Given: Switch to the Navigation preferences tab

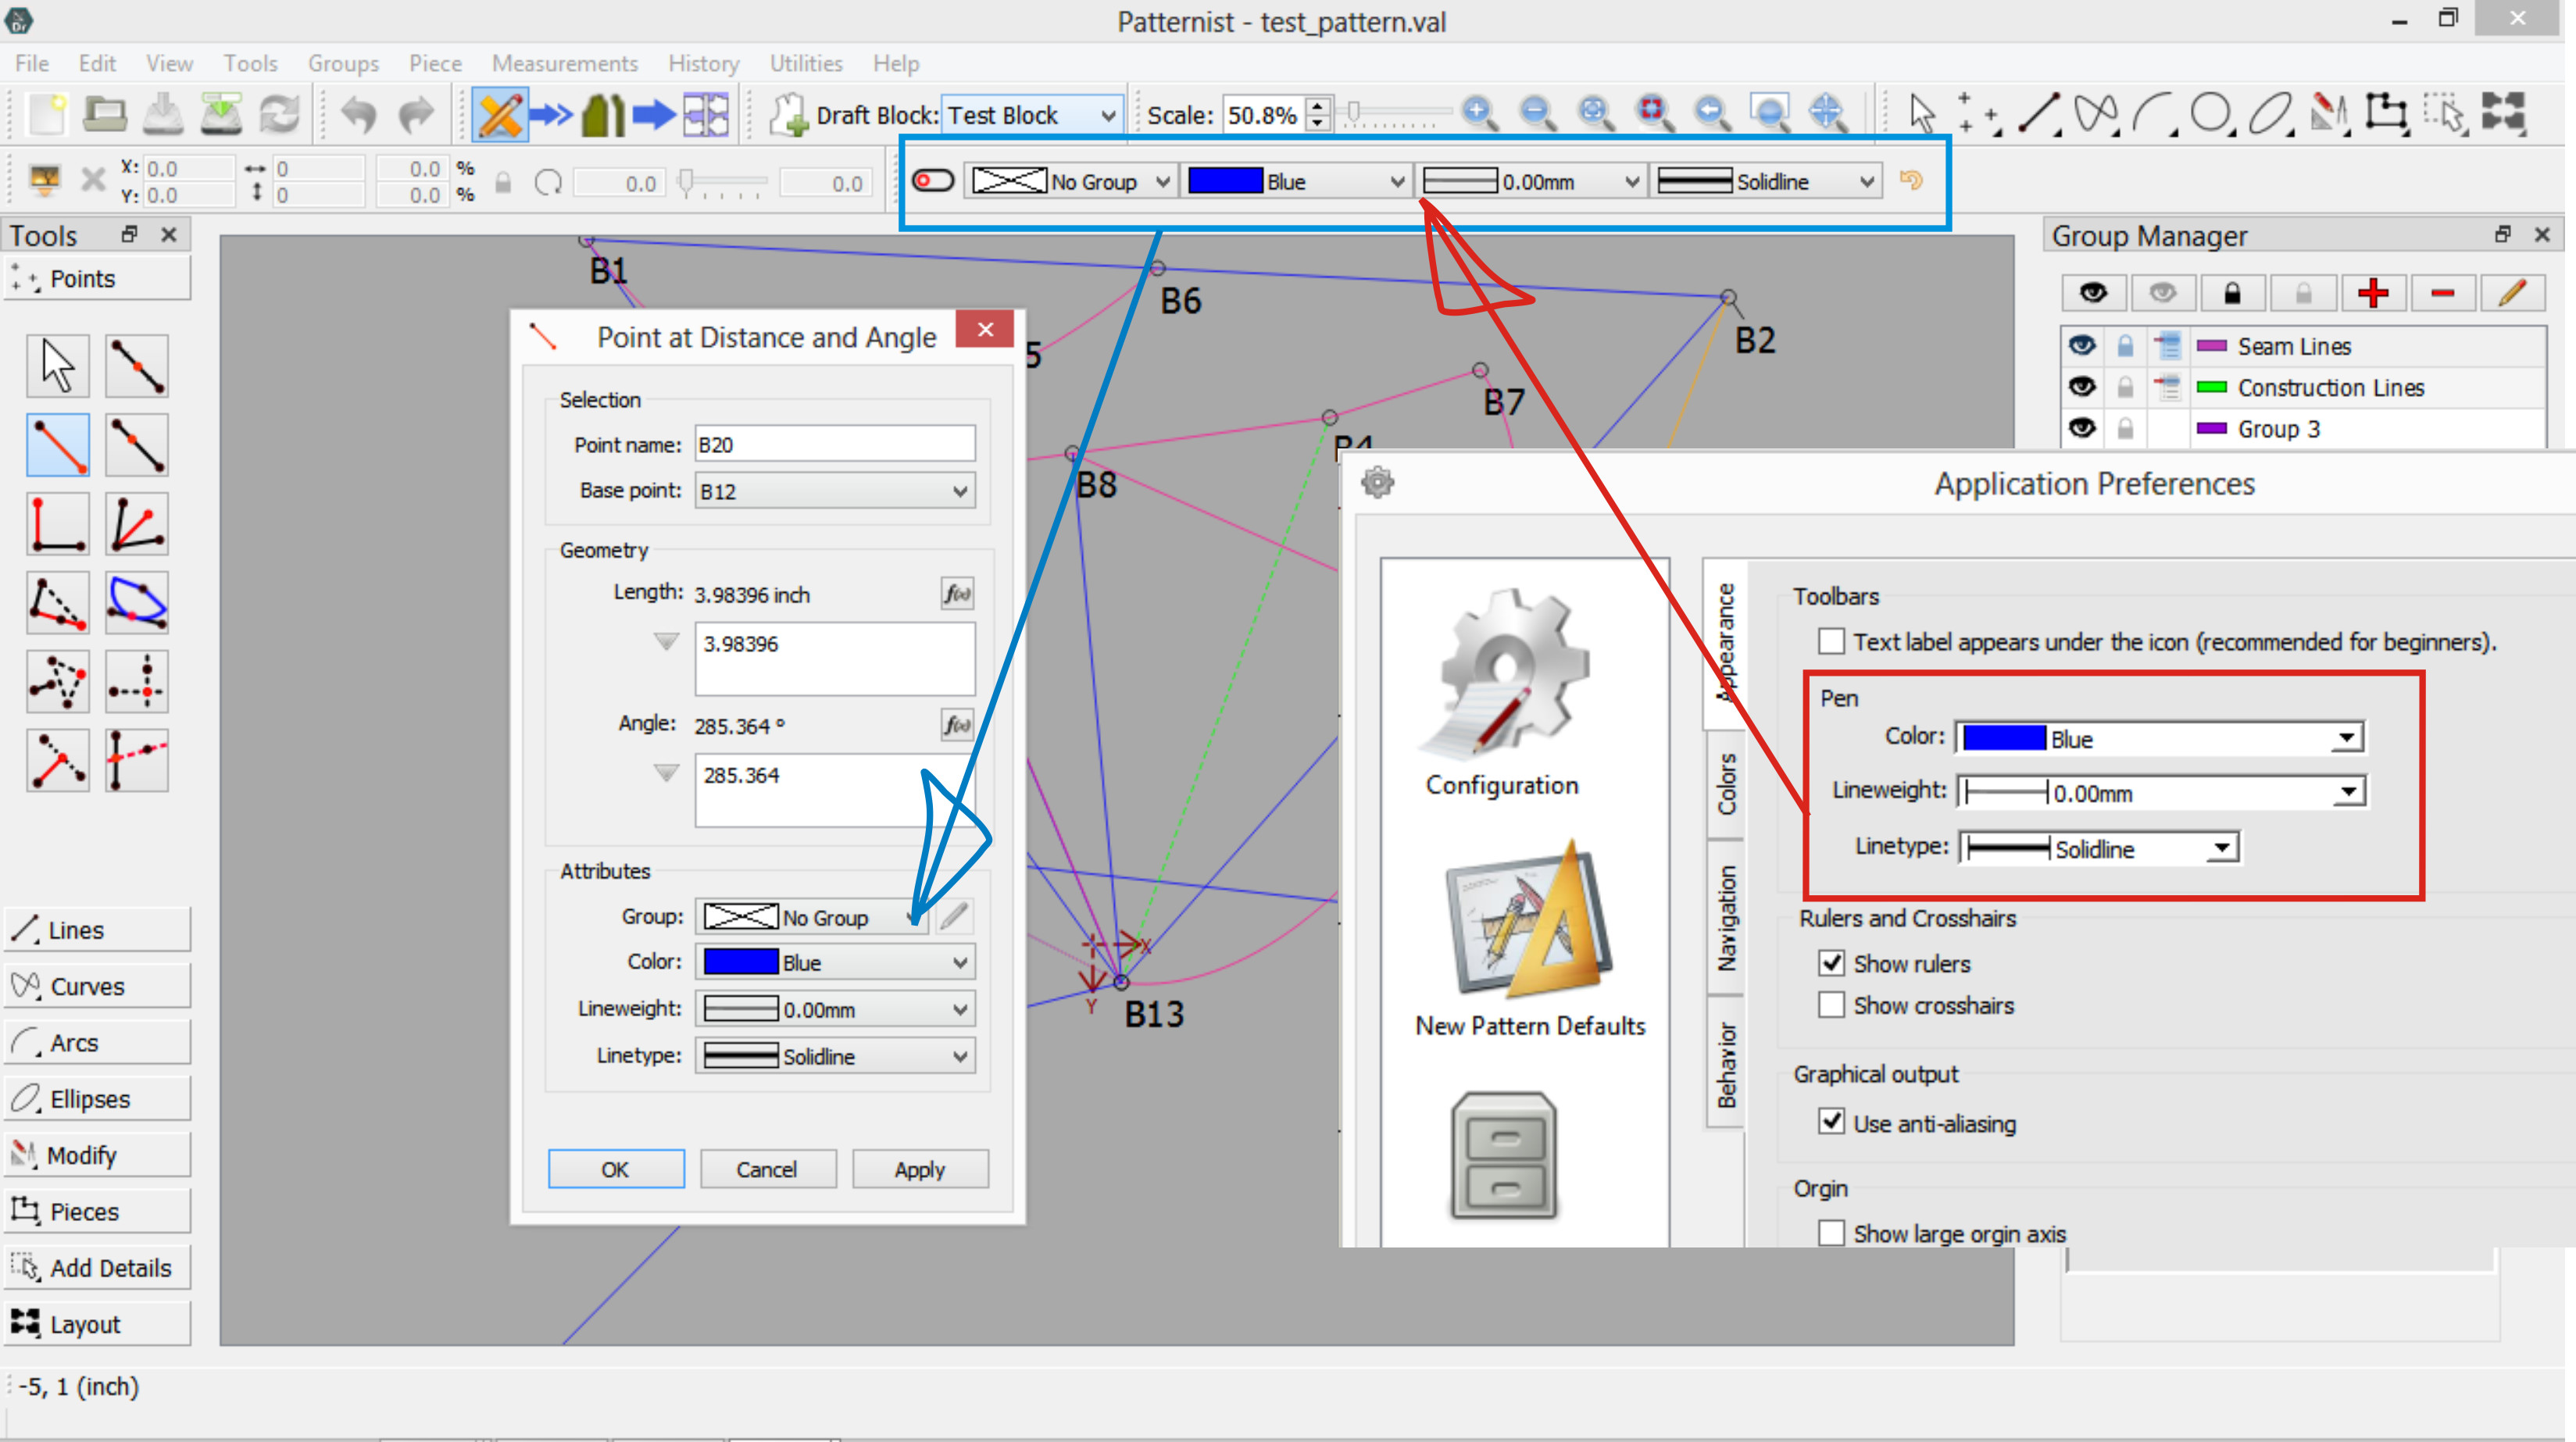Looking at the screenshot, I should pyautogui.click(x=1726, y=918).
